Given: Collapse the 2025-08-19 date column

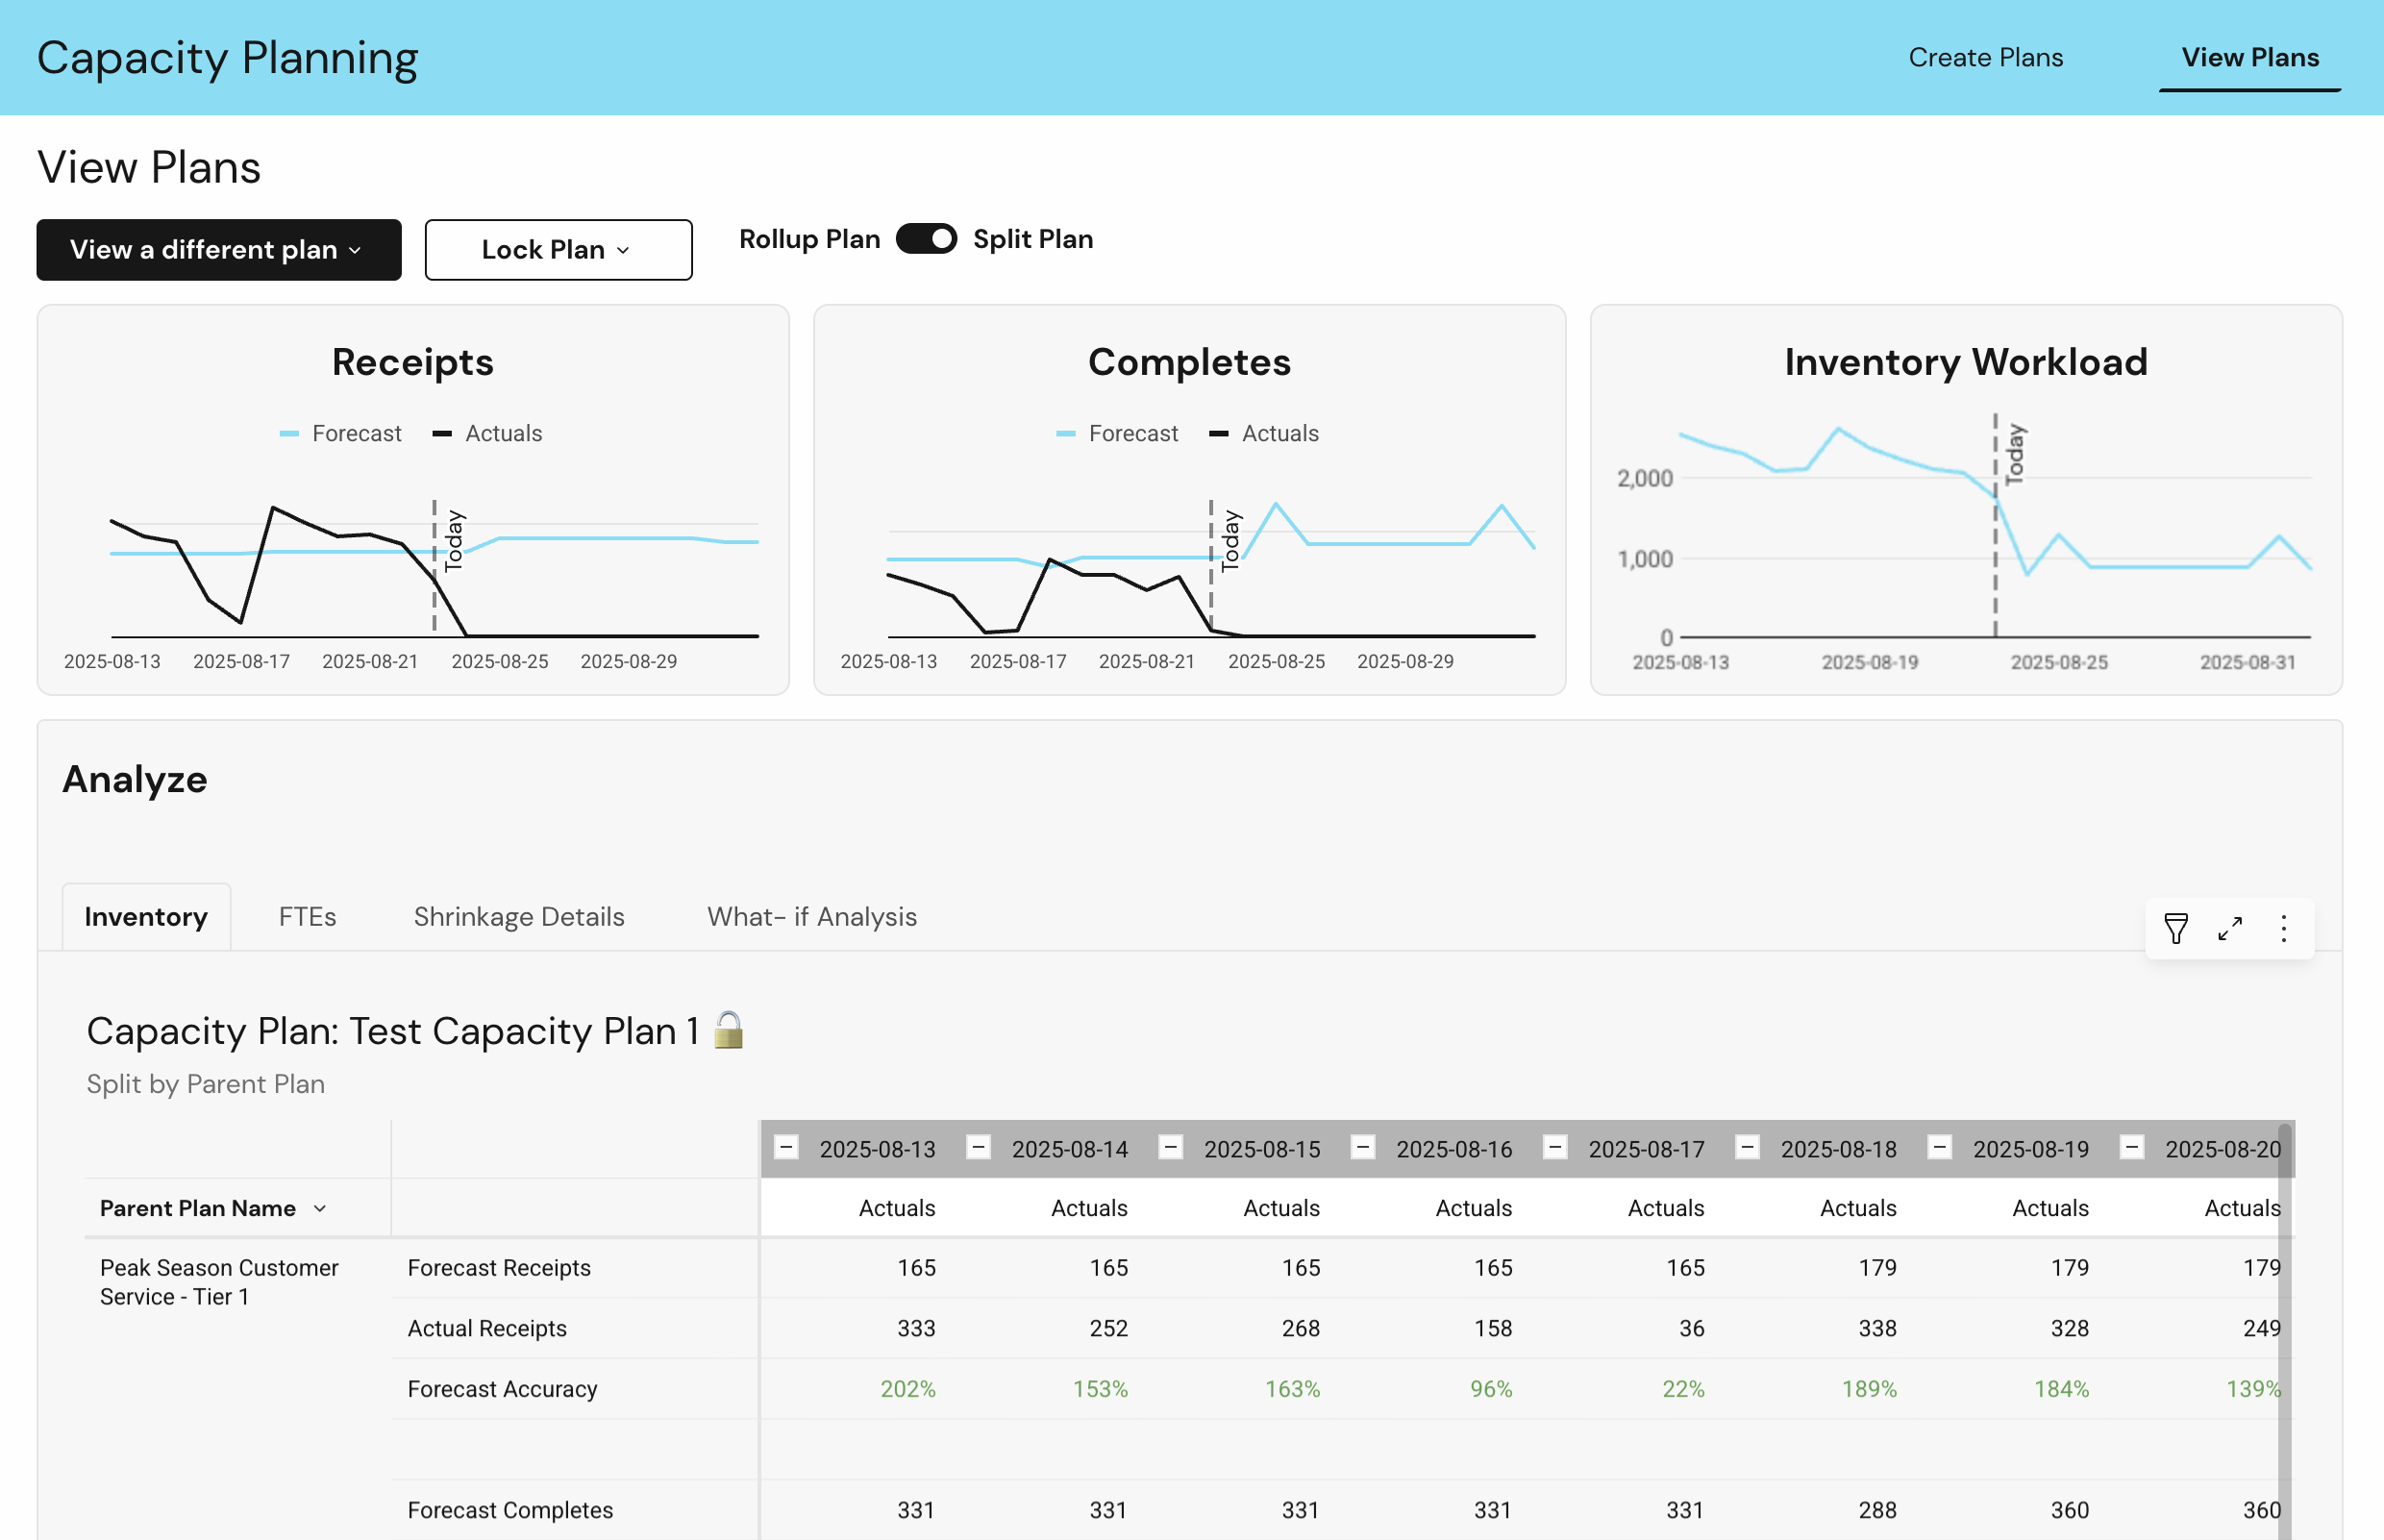Looking at the screenshot, I should click(x=1939, y=1148).
